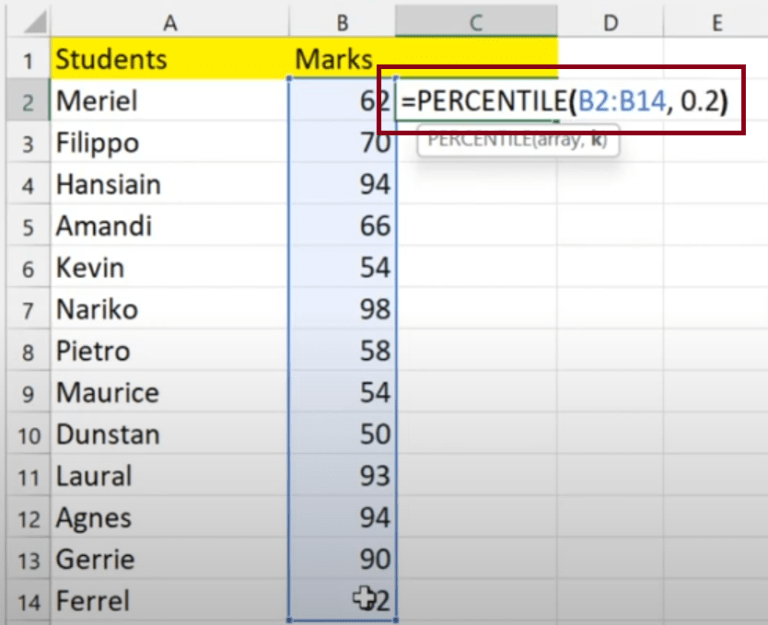Click Meriel's mark 62
The height and width of the screenshot is (625, 768).
click(342, 100)
